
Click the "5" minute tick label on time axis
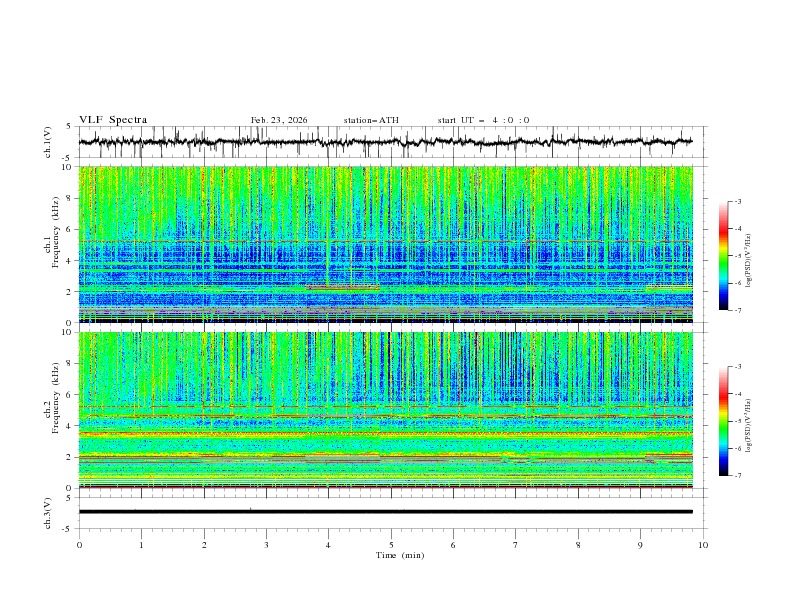click(391, 545)
